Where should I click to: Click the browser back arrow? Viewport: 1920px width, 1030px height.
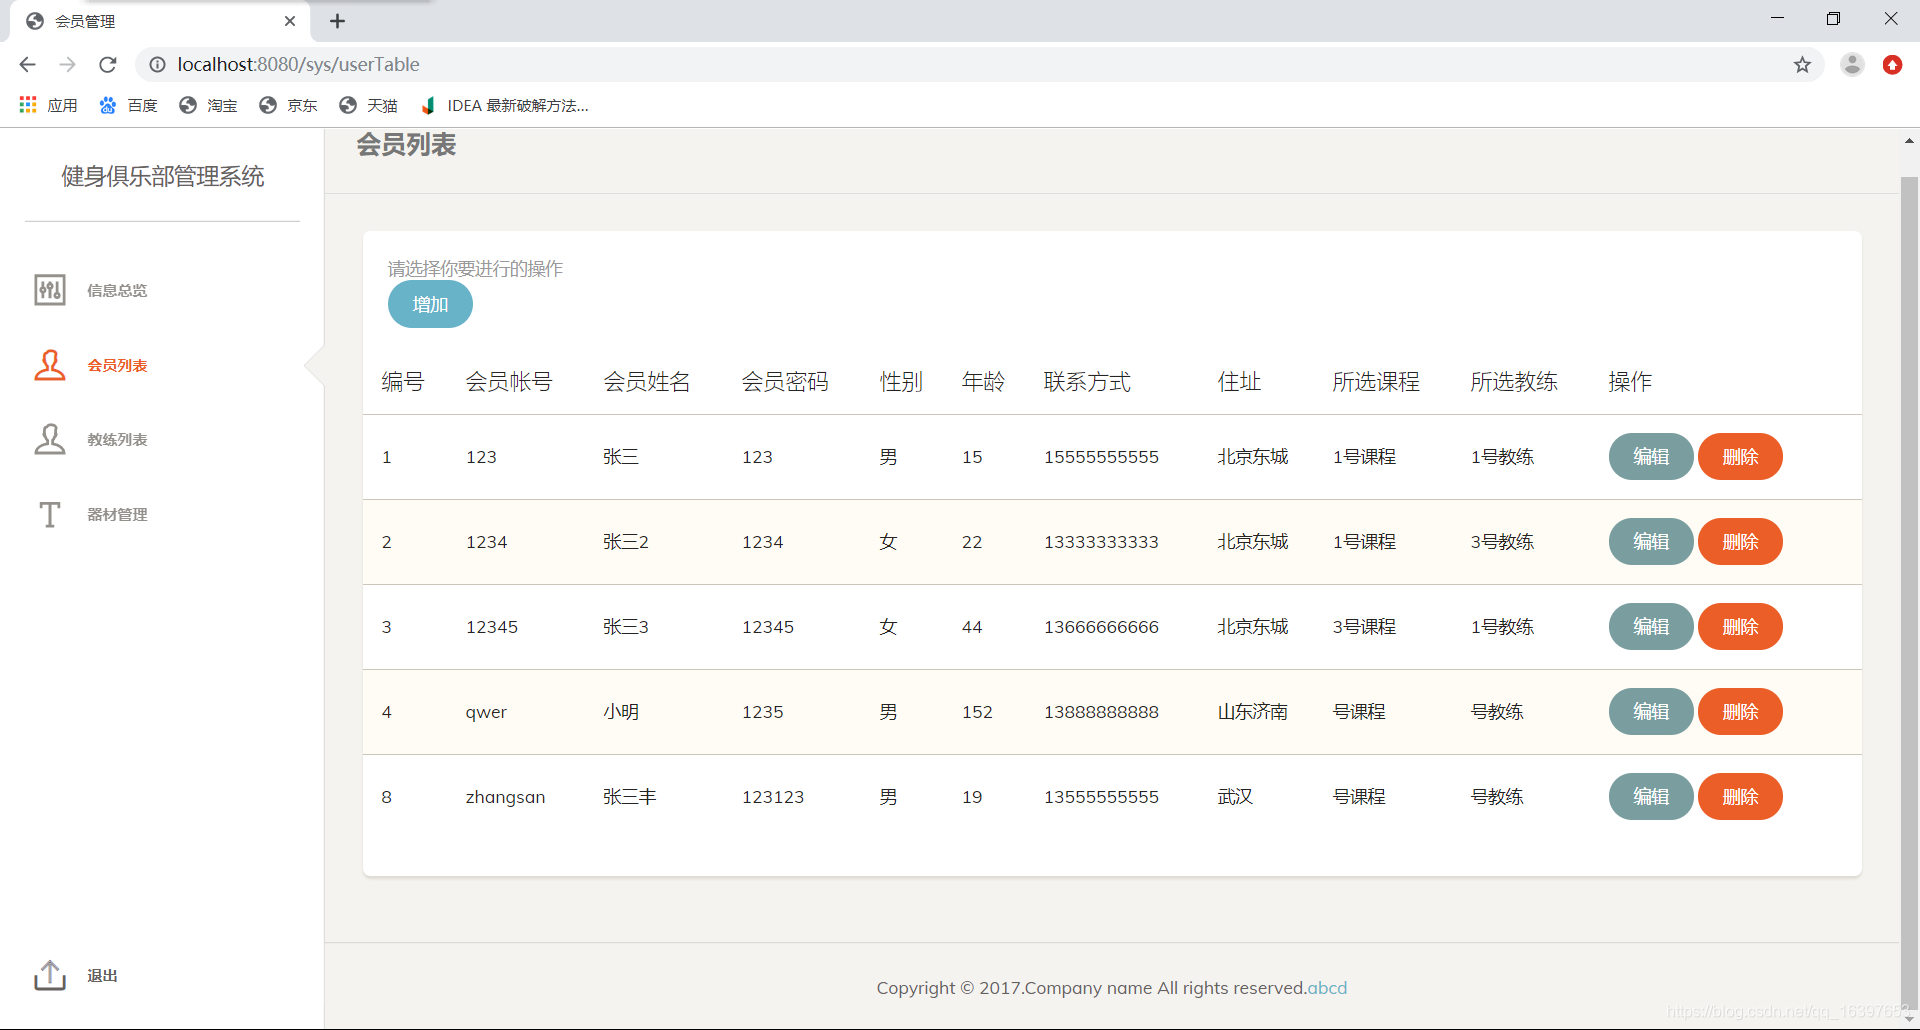[27, 65]
